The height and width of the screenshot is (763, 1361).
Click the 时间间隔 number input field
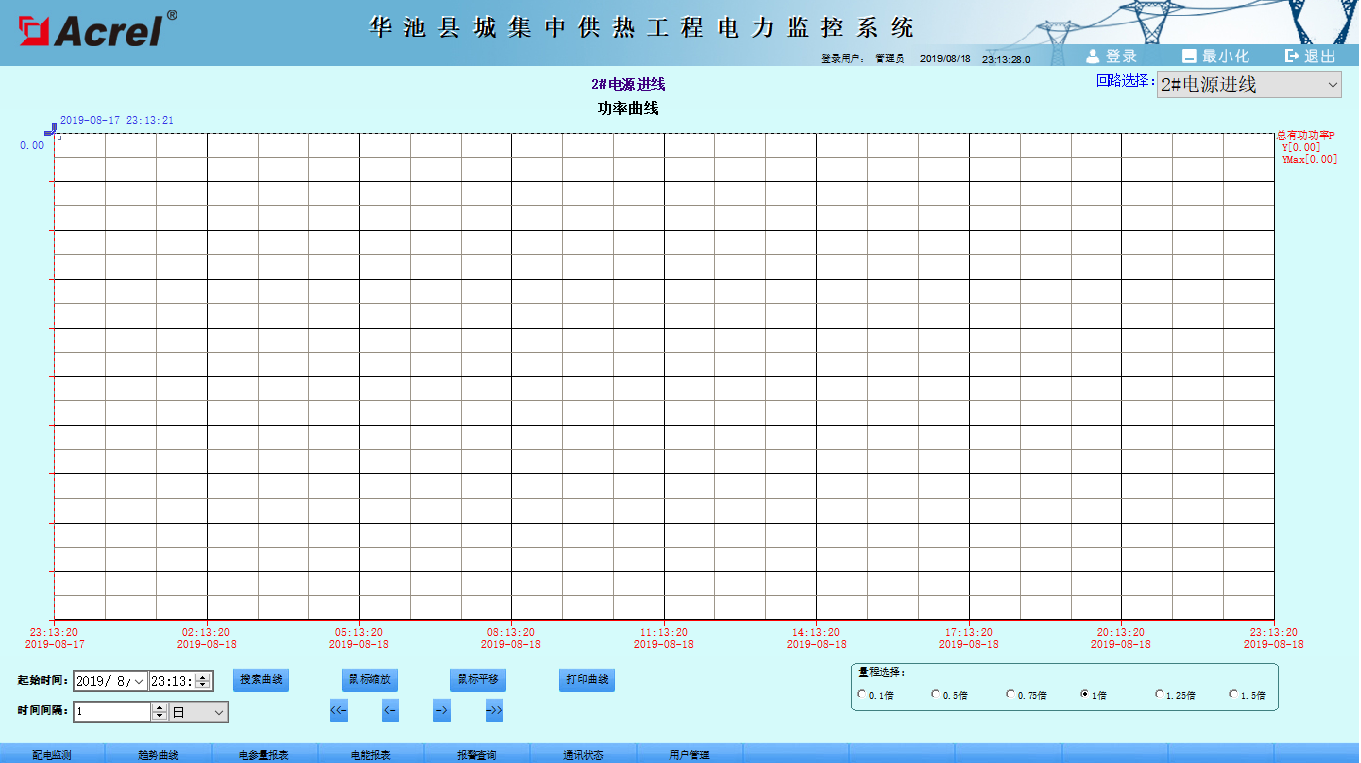(x=112, y=712)
